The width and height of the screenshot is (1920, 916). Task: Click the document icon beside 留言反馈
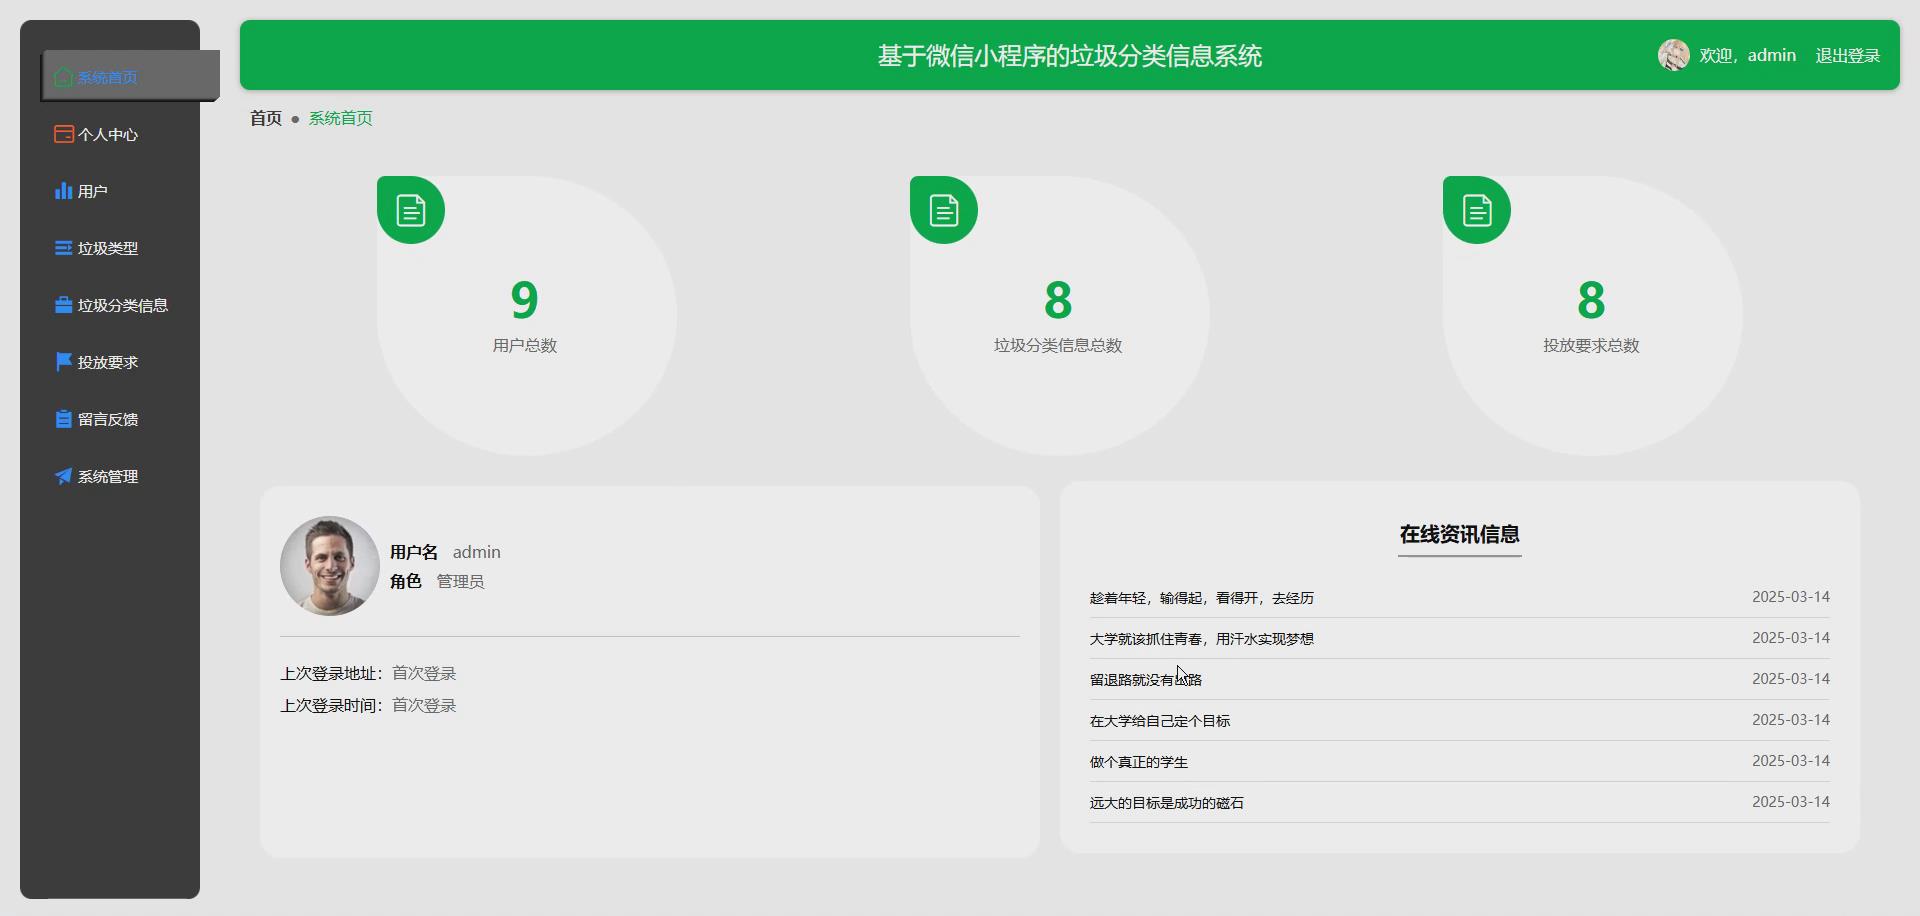click(64, 418)
